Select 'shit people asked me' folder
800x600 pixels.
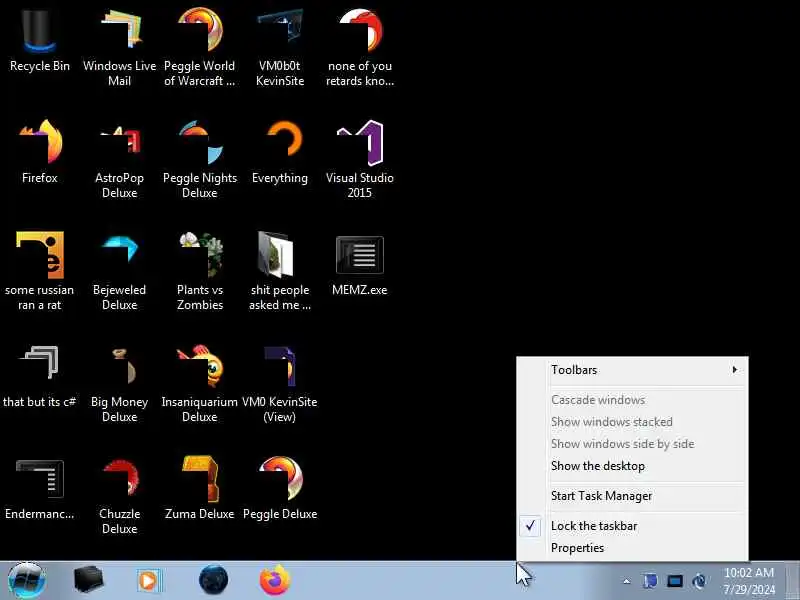click(x=280, y=270)
